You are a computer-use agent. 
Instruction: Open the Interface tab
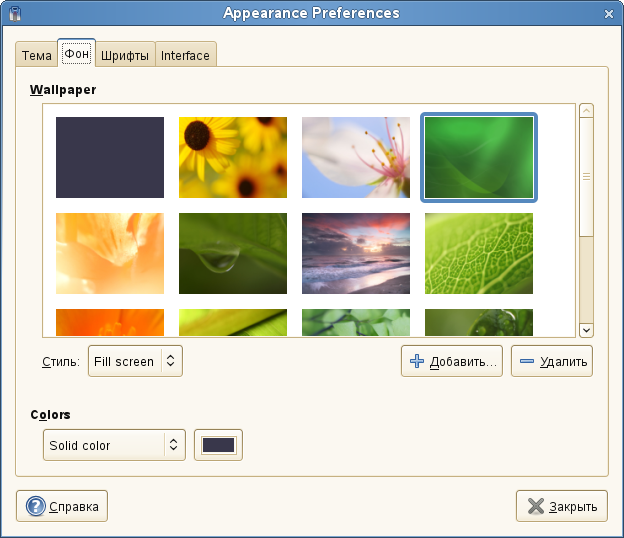[x=185, y=55]
